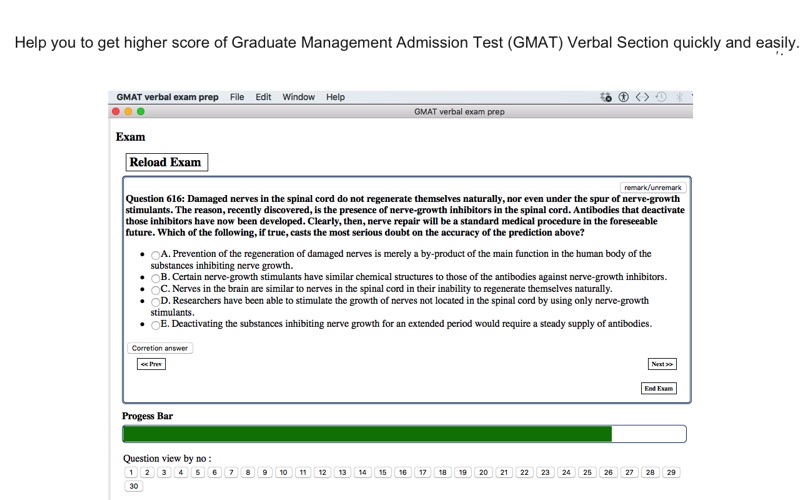Jump to question number 21
Screen dimensions: 800x500
coord(504,472)
